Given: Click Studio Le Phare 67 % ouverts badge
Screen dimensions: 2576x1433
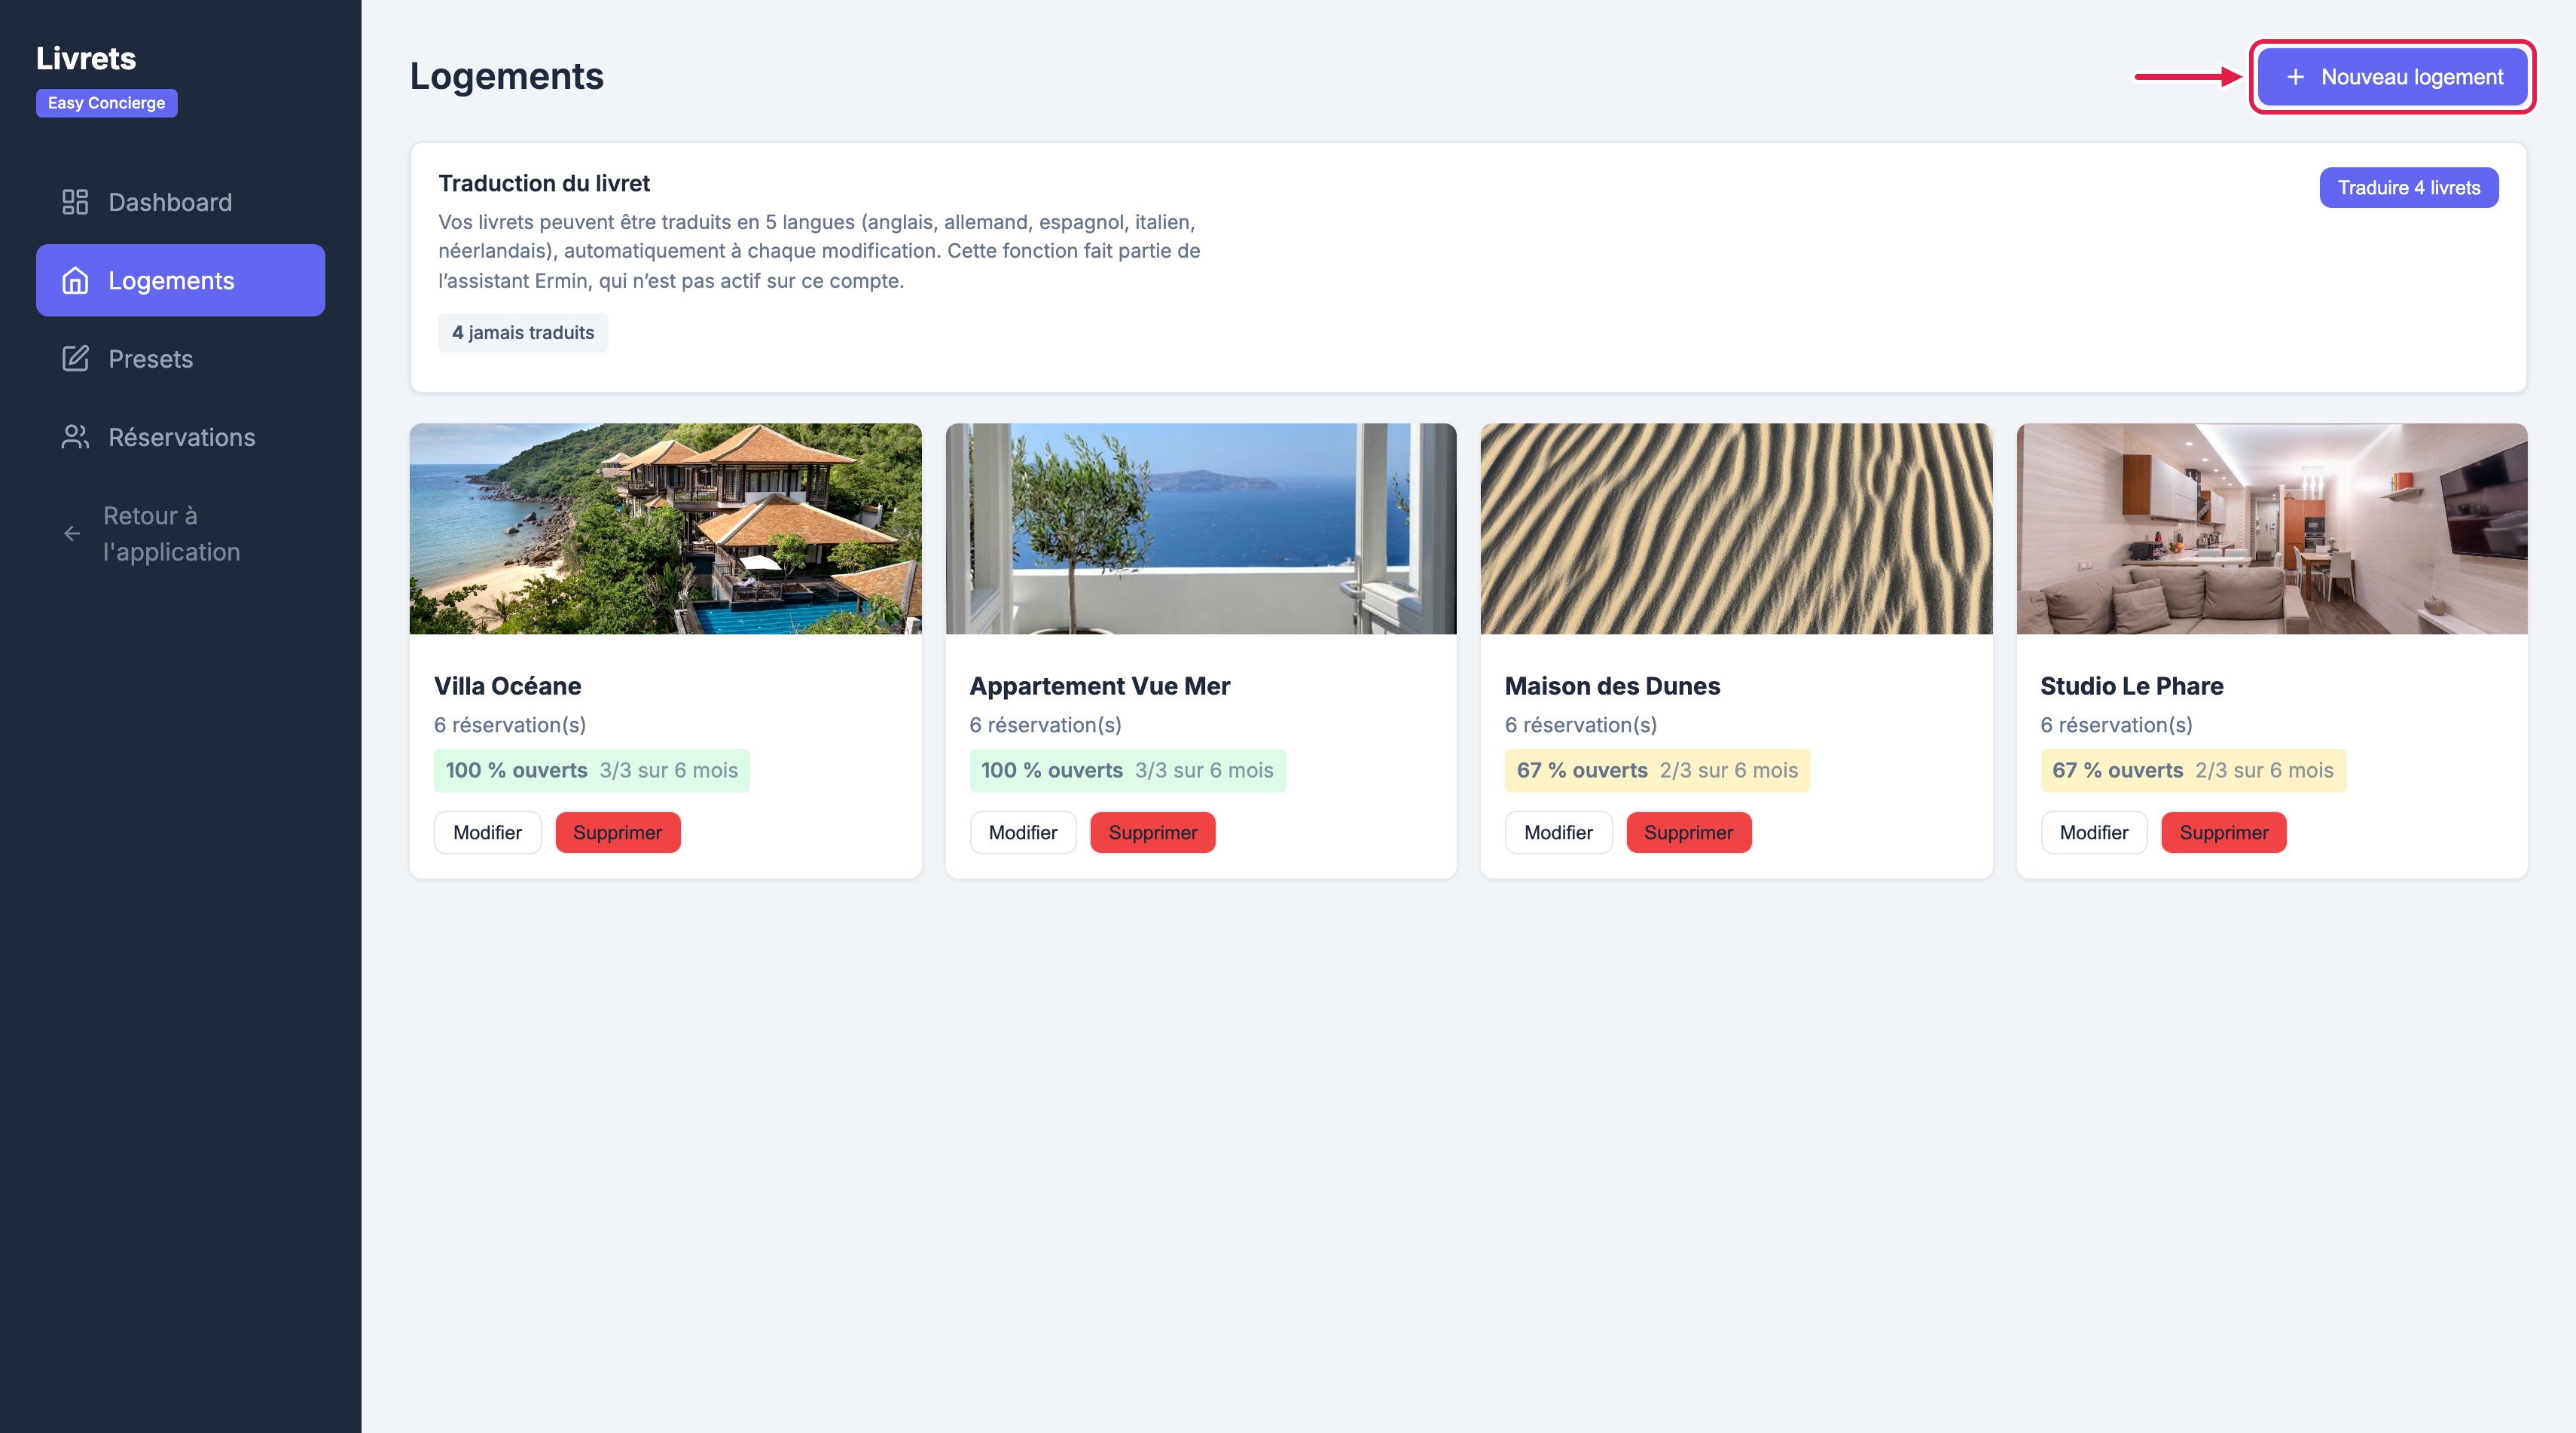Looking at the screenshot, I should coord(2193,771).
